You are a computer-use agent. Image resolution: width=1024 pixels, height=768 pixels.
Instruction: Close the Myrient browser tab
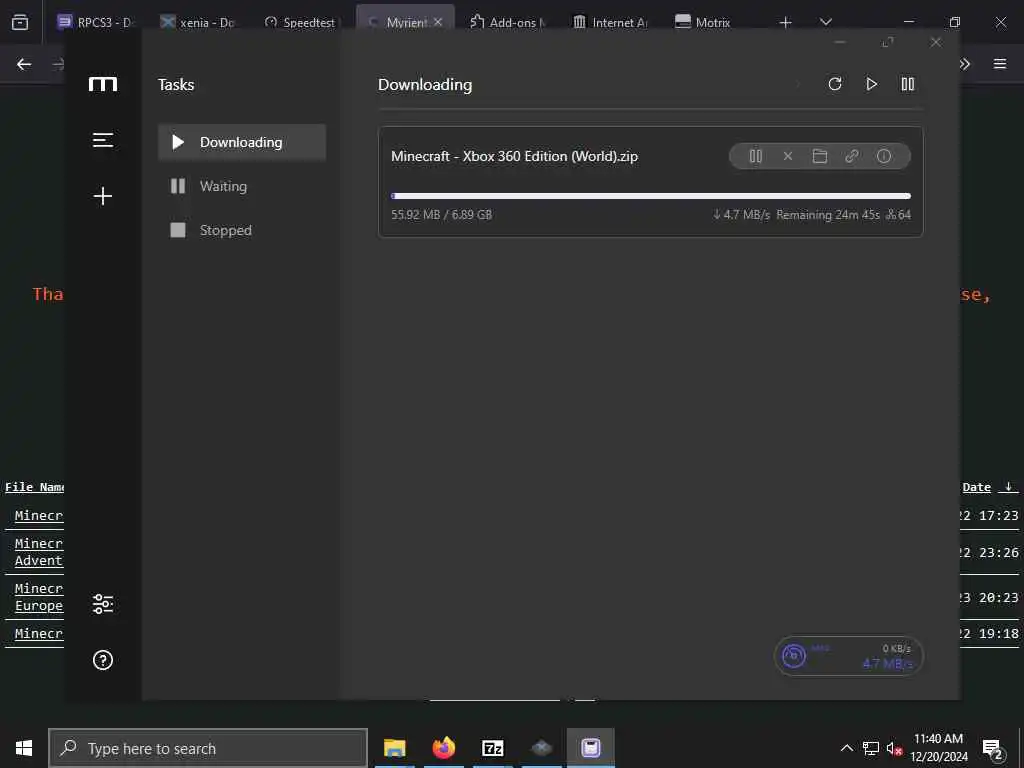point(438,22)
